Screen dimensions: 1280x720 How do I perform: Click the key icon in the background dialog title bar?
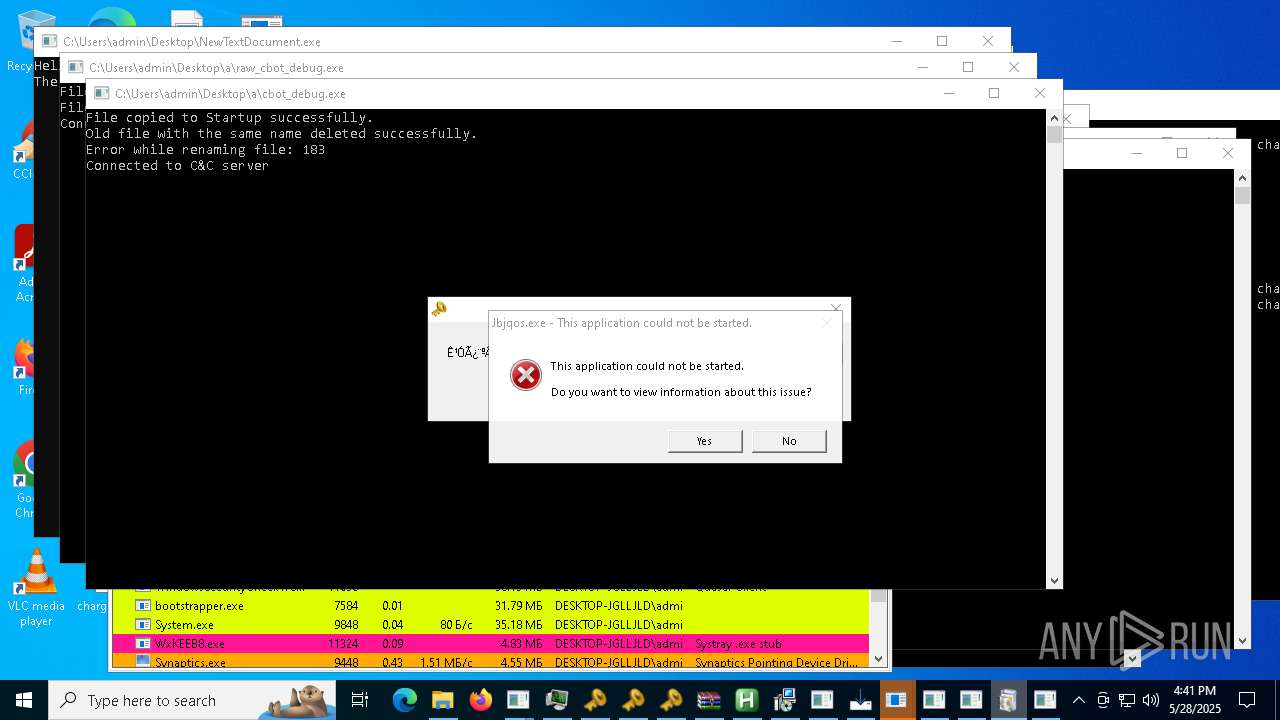439,309
